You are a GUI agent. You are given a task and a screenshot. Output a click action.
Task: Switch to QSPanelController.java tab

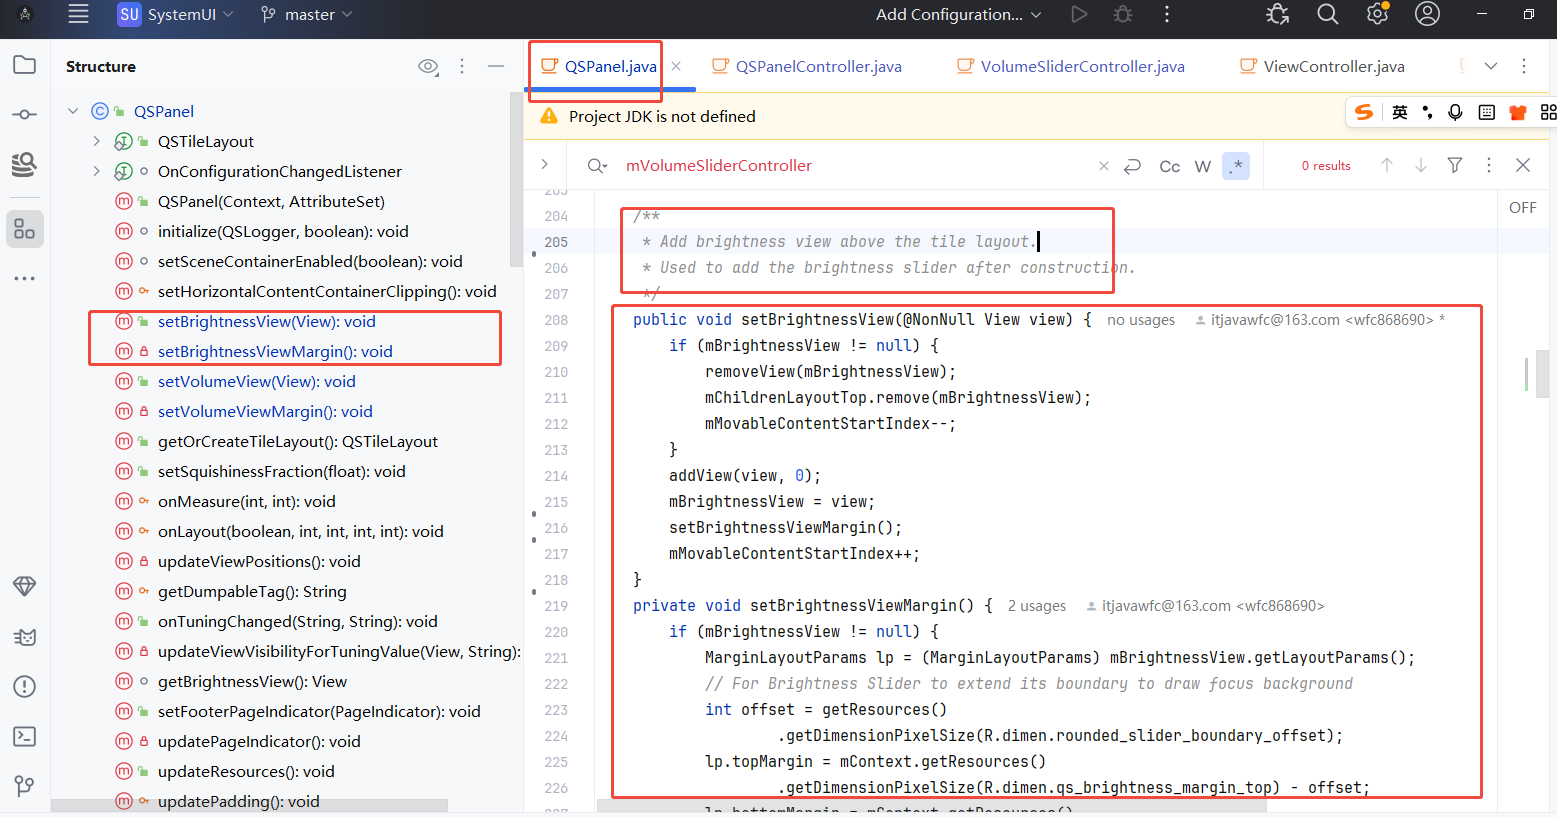pyautogui.click(x=807, y=66)
